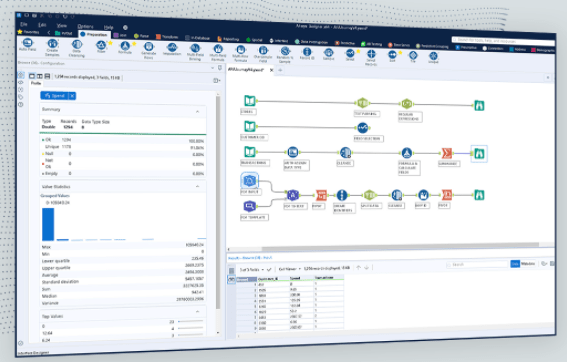Open the View menu
Image resolution: width=567 pixels, height=362 pixels.
click(x=62, y=26)
